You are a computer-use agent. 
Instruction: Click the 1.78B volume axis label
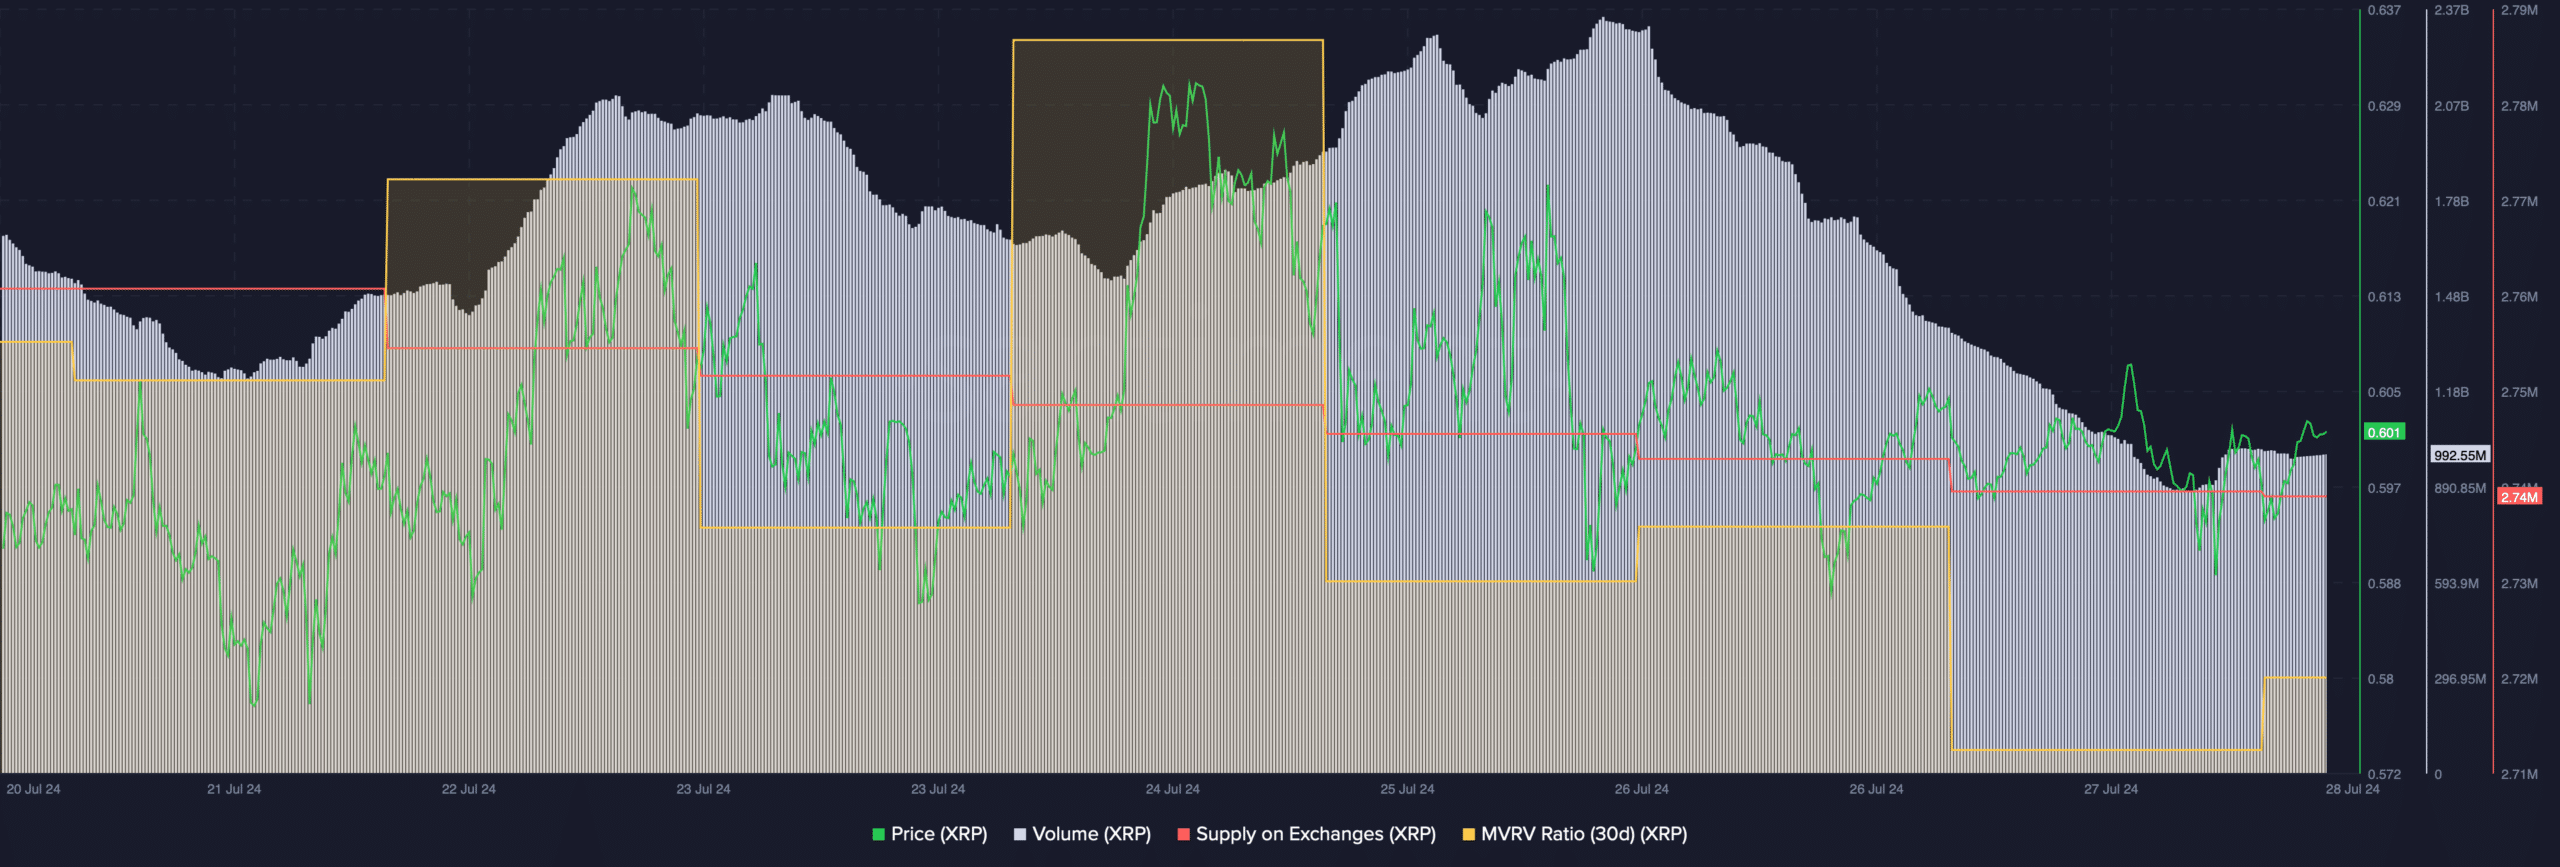click(2451, 201)
